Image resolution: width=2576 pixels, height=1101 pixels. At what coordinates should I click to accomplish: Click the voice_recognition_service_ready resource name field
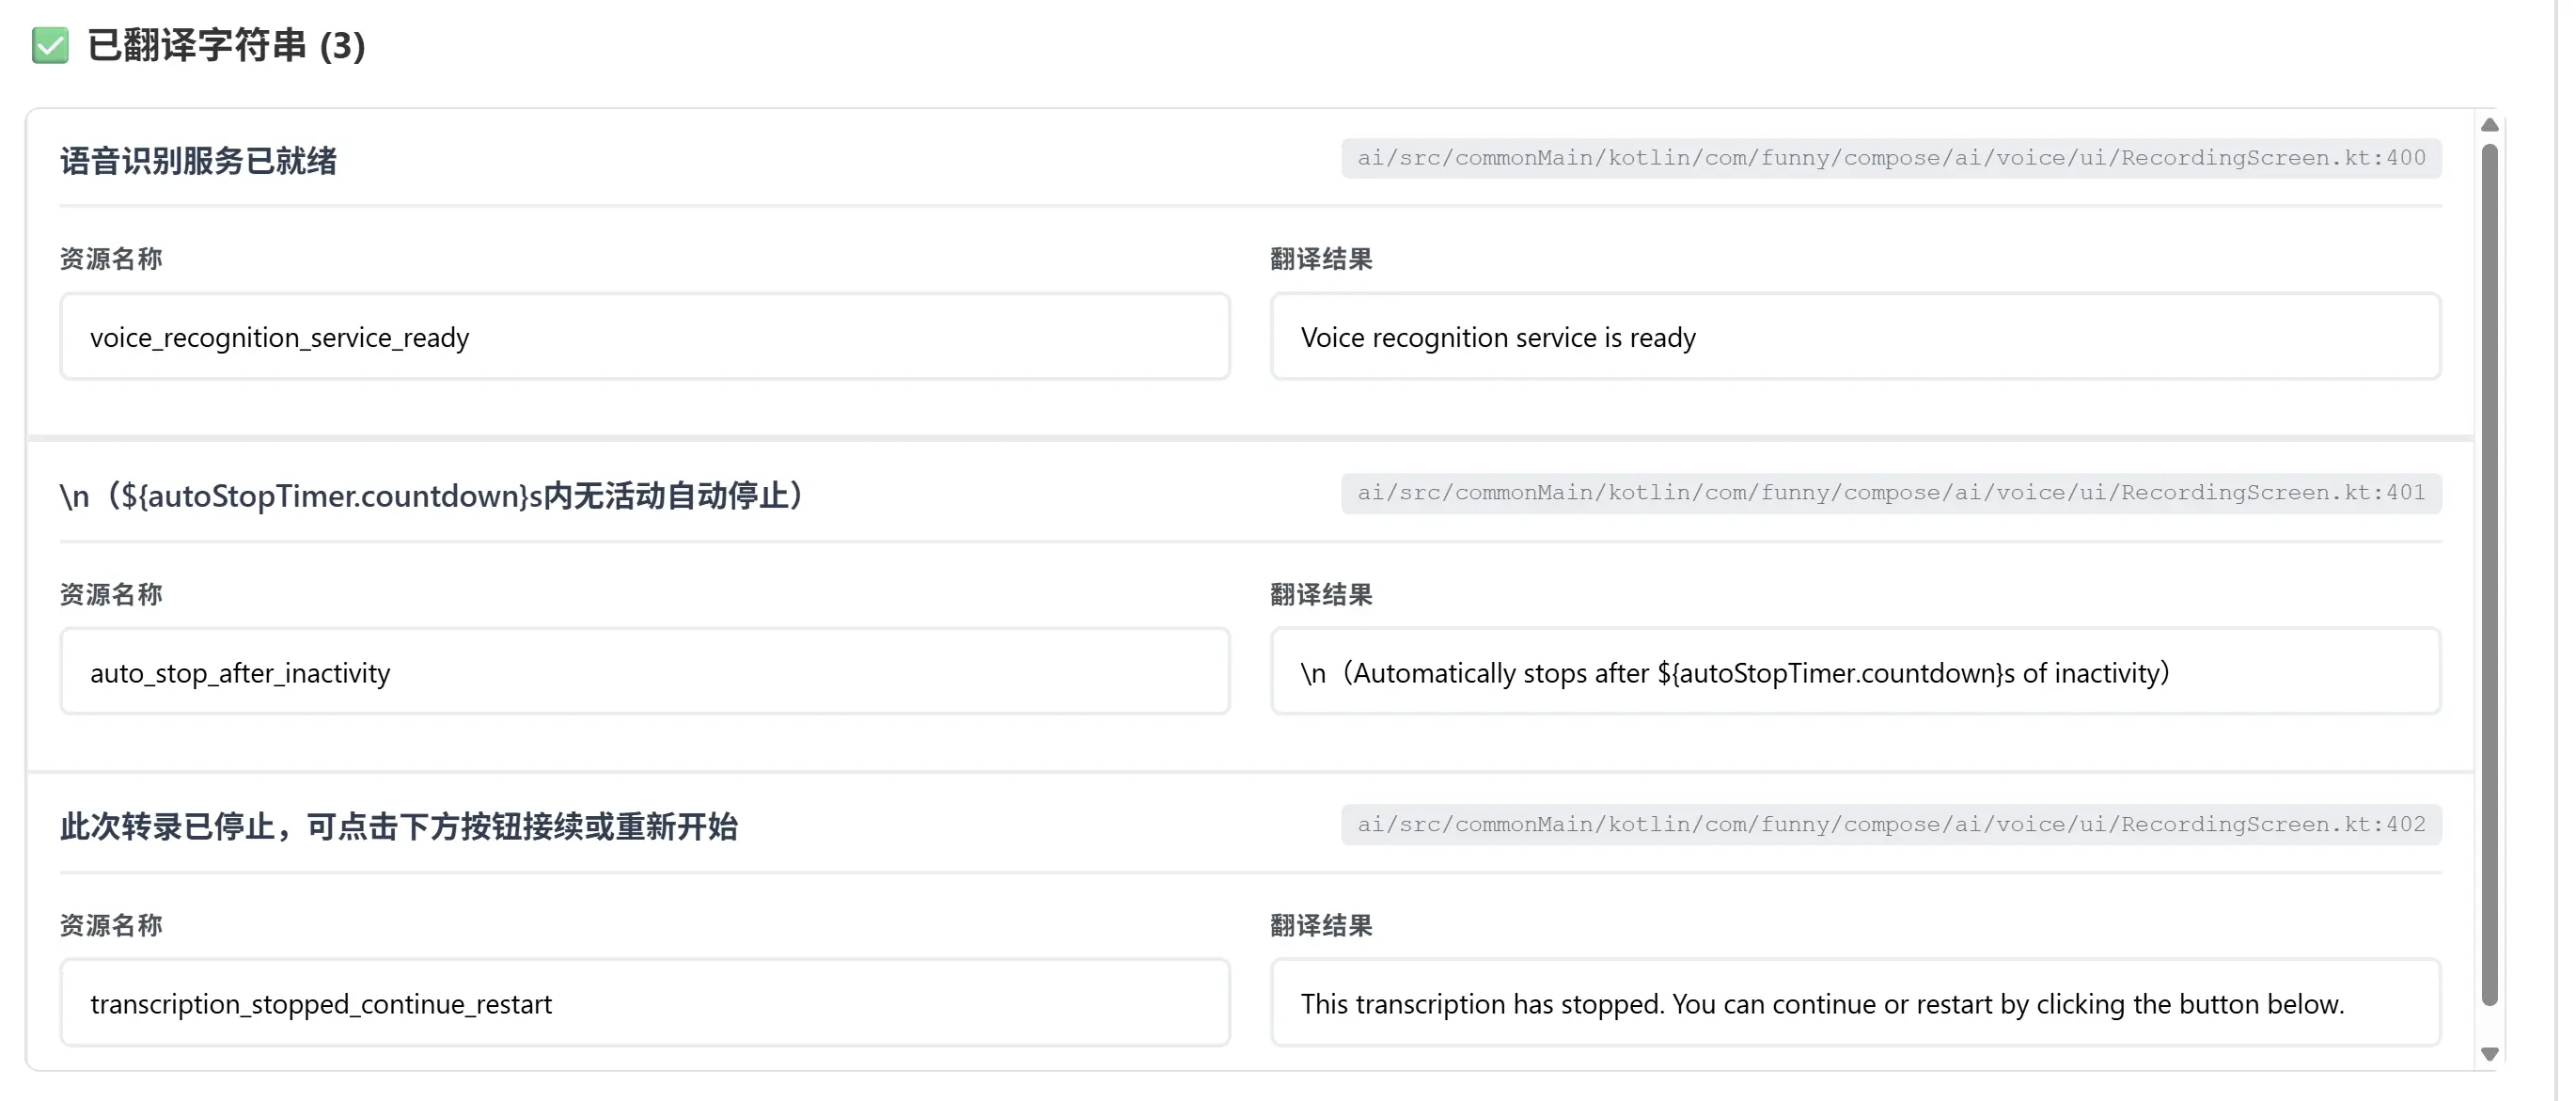click(x=645, y=337)
